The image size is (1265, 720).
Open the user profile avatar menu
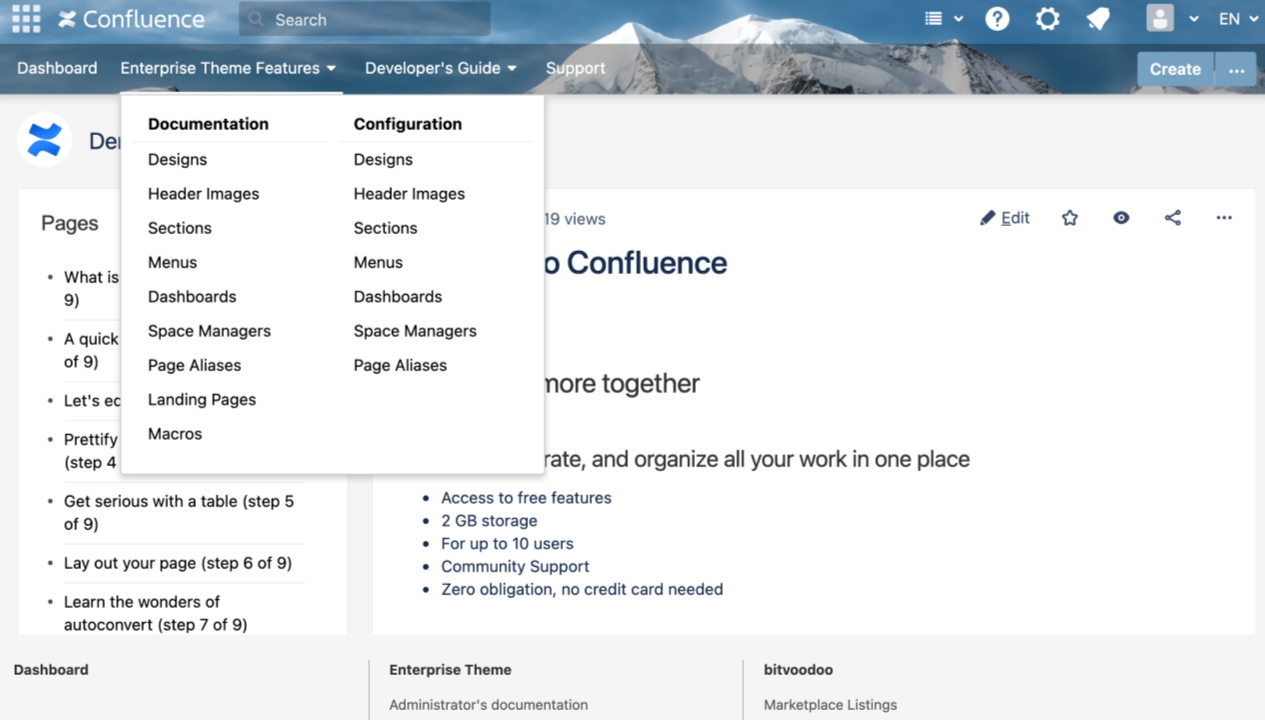tap(1160, 19)
